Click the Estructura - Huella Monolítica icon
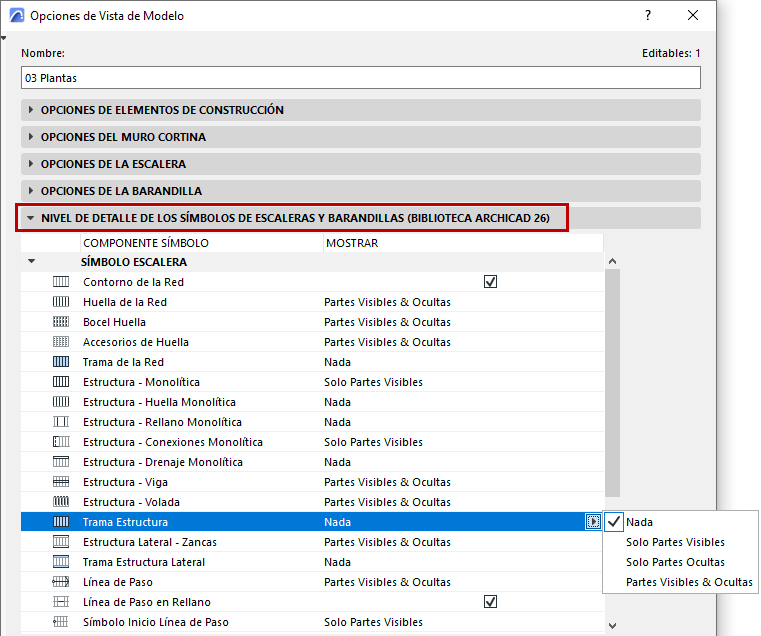Image resolution: width=761 pixels, height=636 pixels. 61,402
